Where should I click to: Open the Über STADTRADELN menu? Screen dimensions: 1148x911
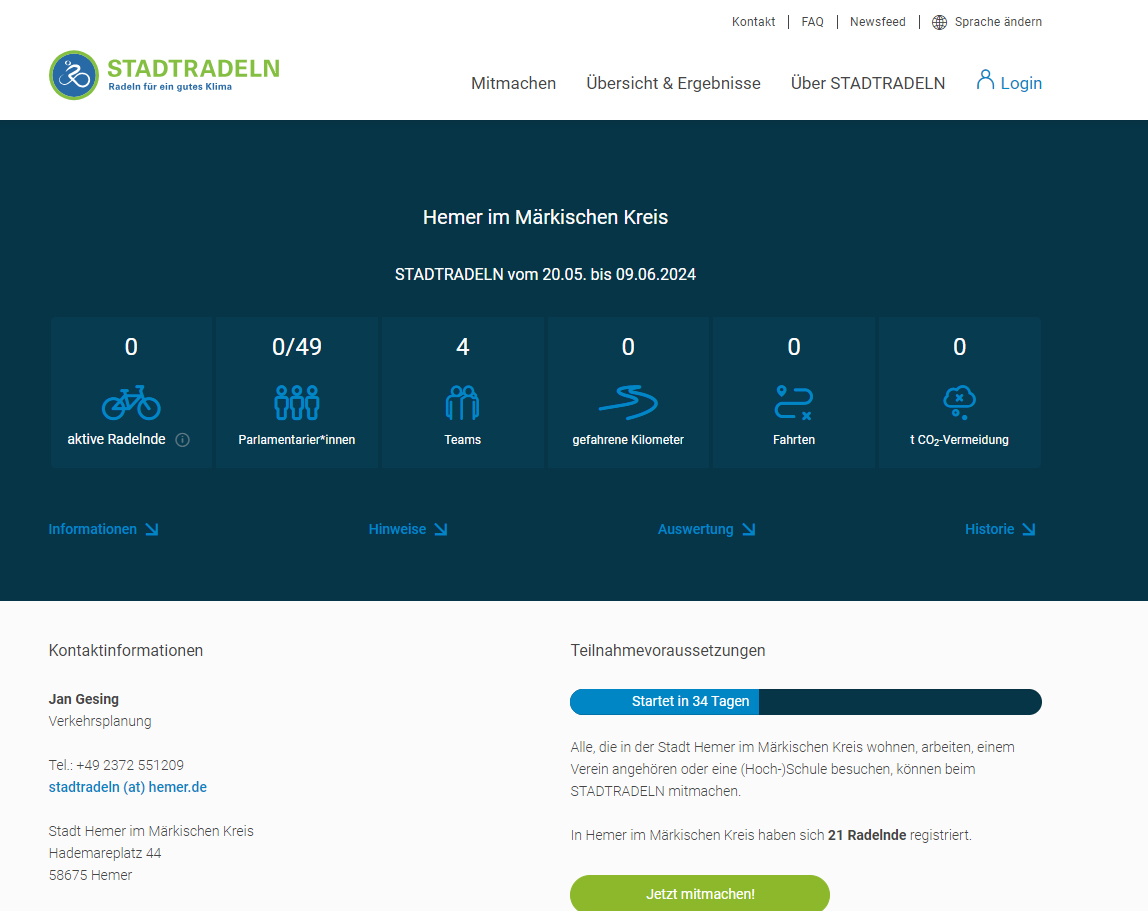coord(868,83)
